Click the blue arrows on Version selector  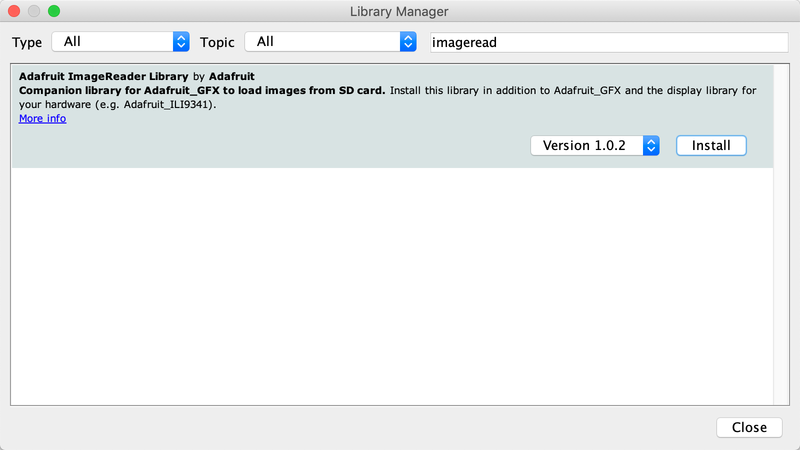pos(652,145)
